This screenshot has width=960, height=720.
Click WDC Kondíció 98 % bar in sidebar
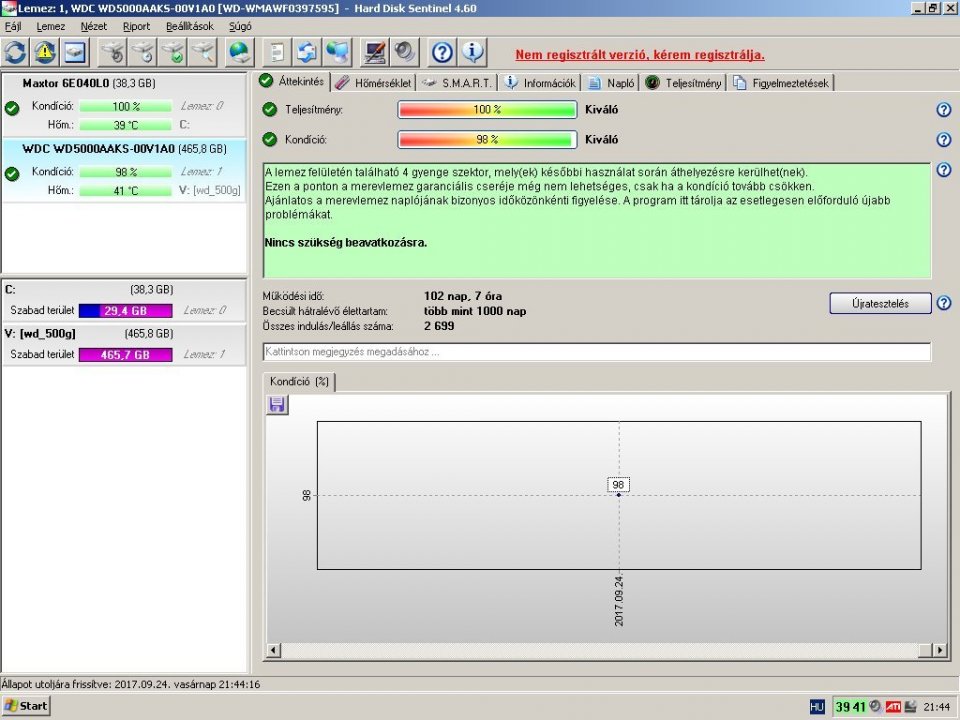126,172
